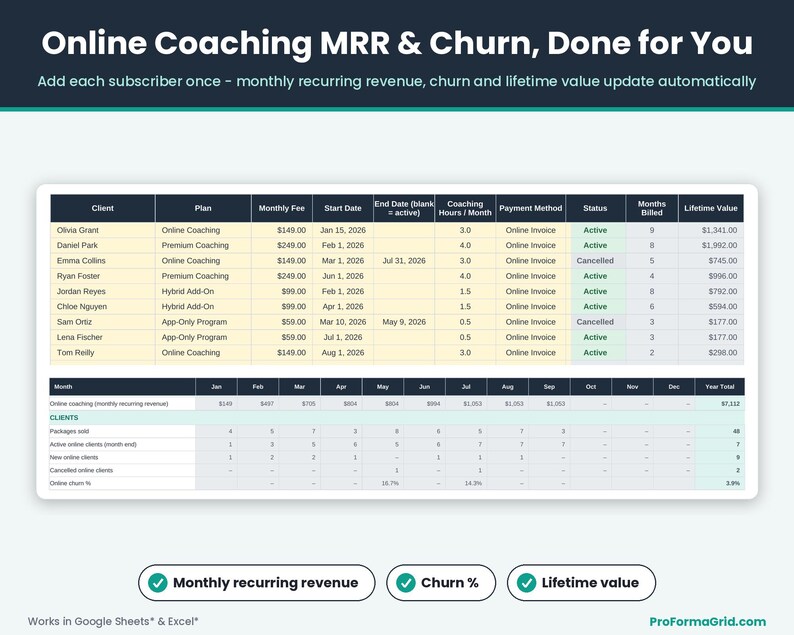
Task: Click the $1,341.00 lifetime value cell
Action: coord(711,230)
